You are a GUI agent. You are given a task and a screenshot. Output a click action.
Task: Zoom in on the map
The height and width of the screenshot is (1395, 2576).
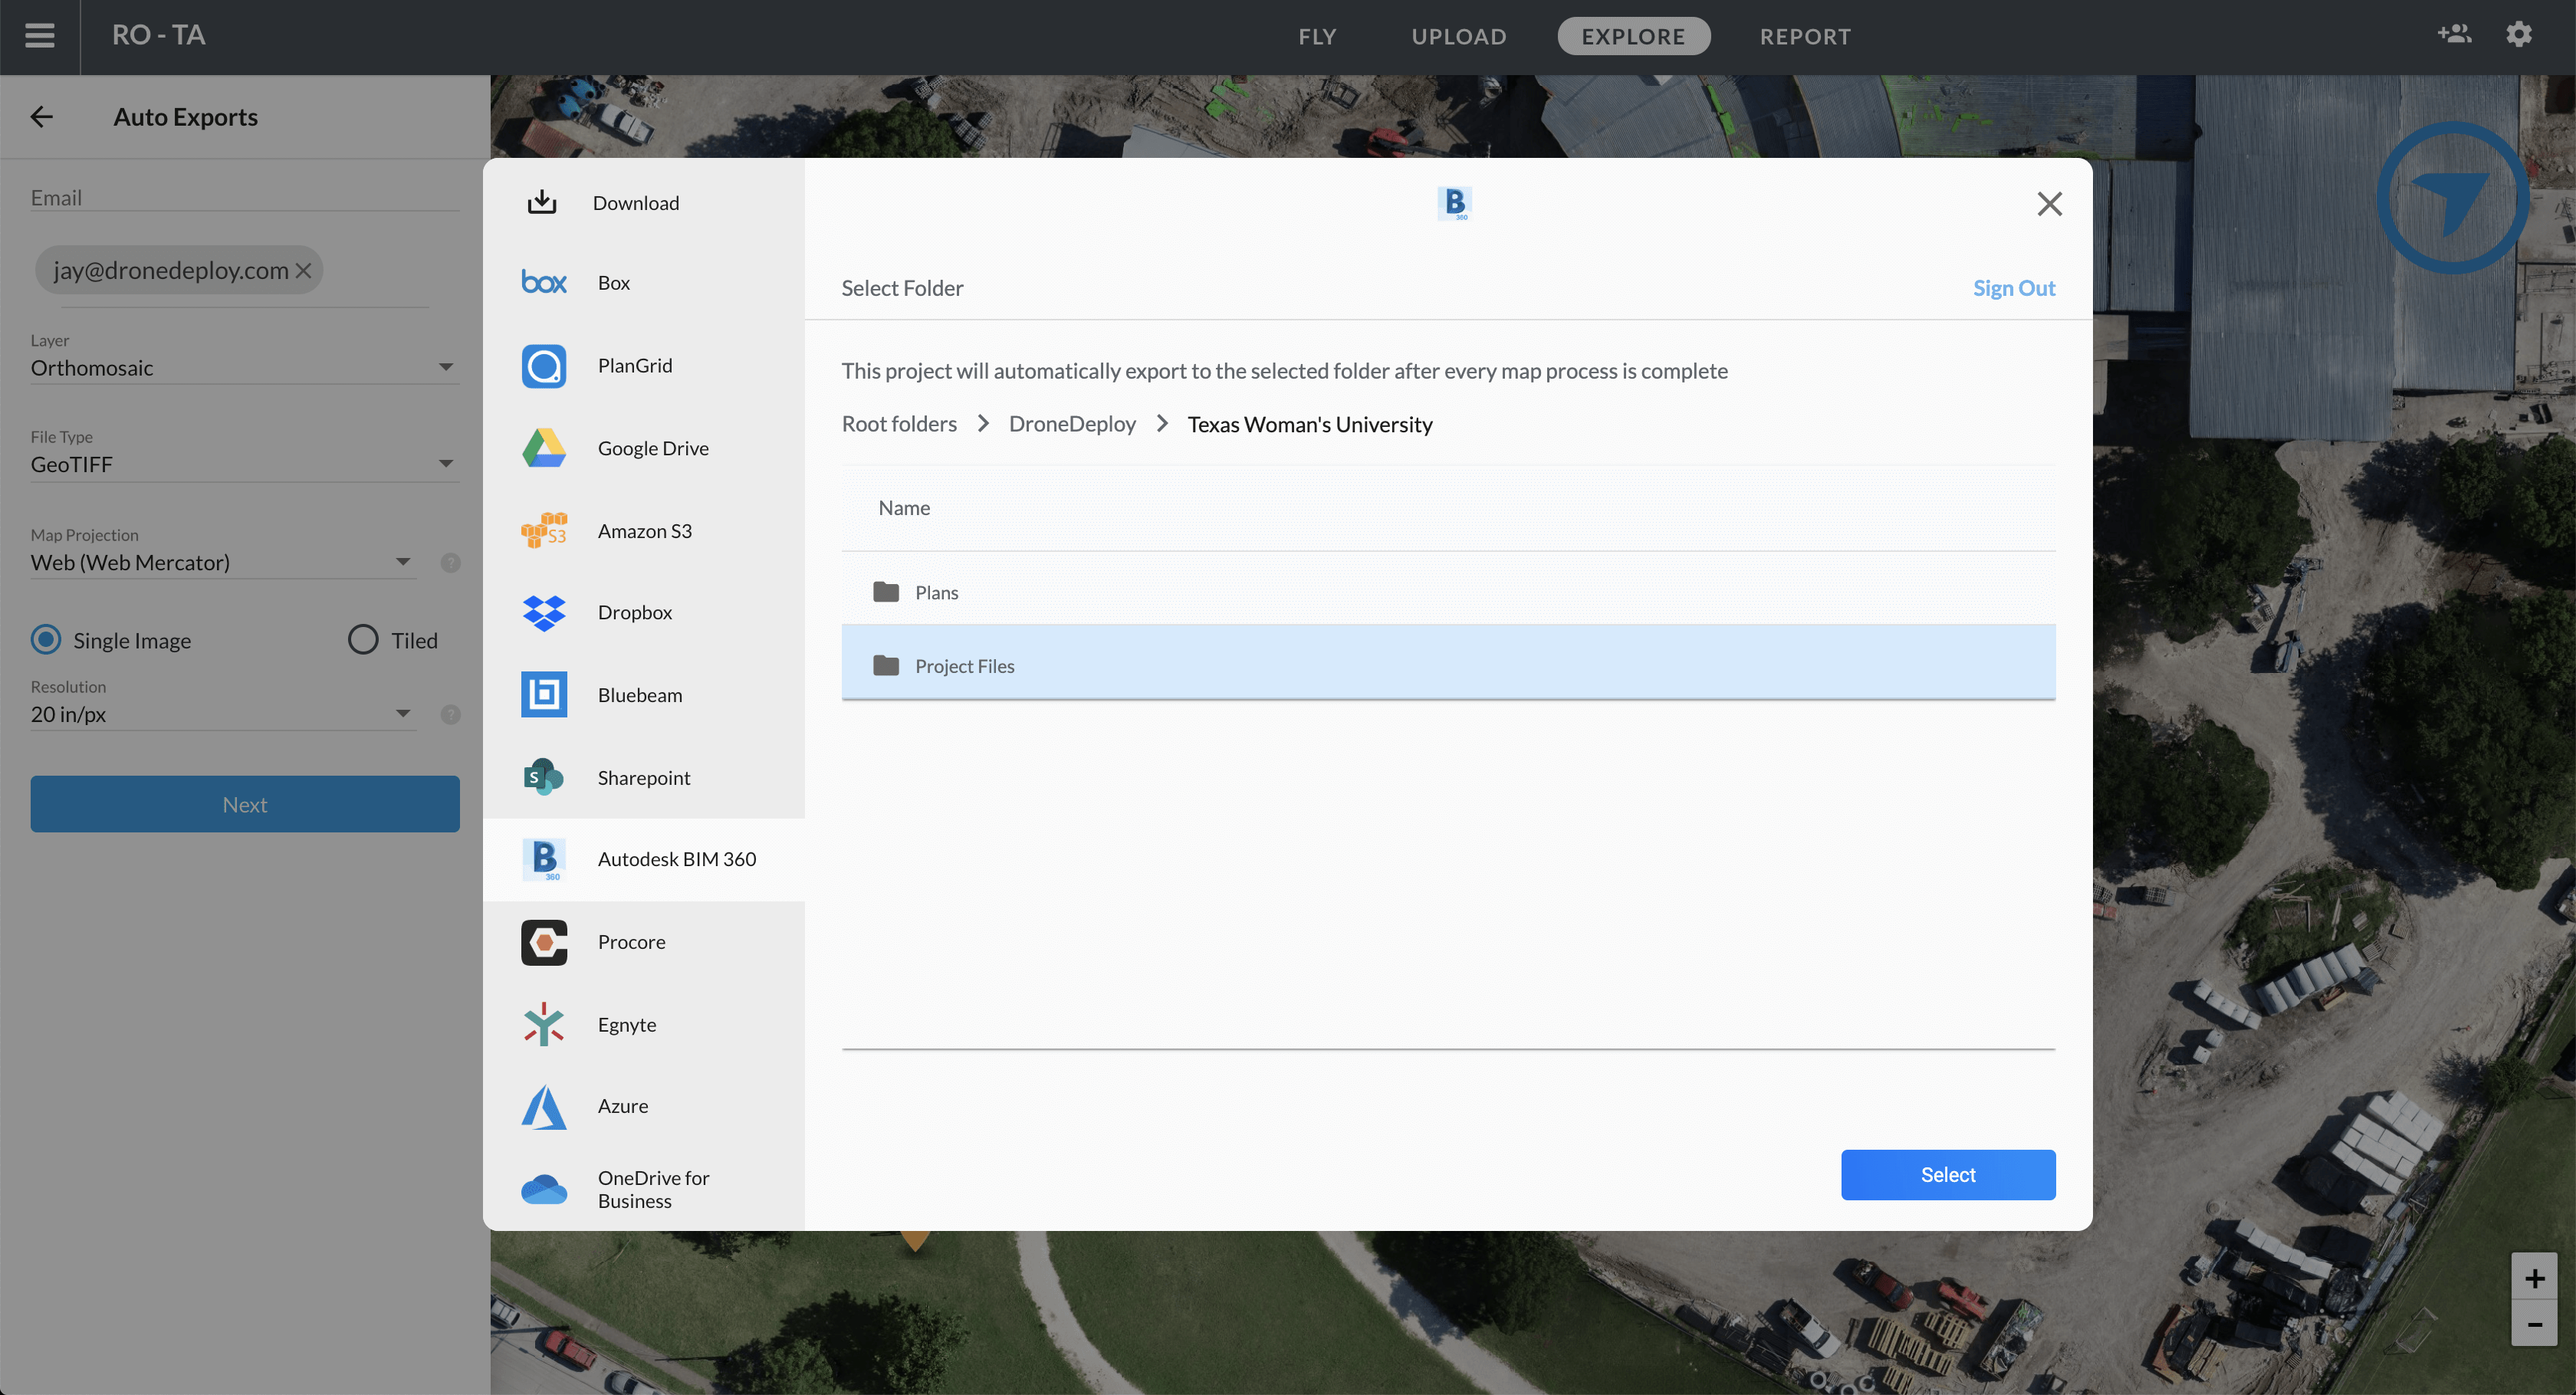click(x=2534, y=1278)
